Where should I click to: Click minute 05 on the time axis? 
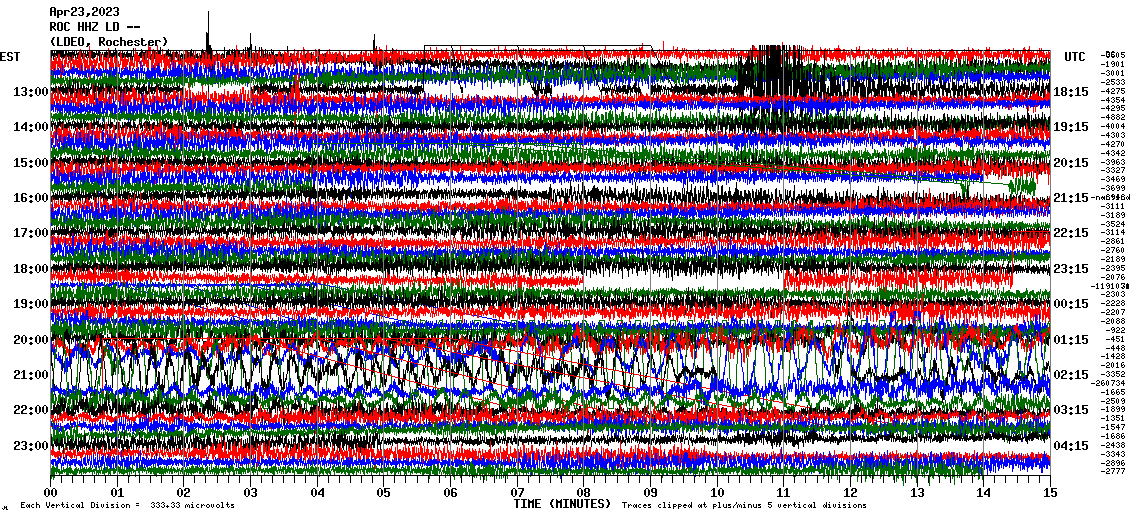click(x=384, y=492)
